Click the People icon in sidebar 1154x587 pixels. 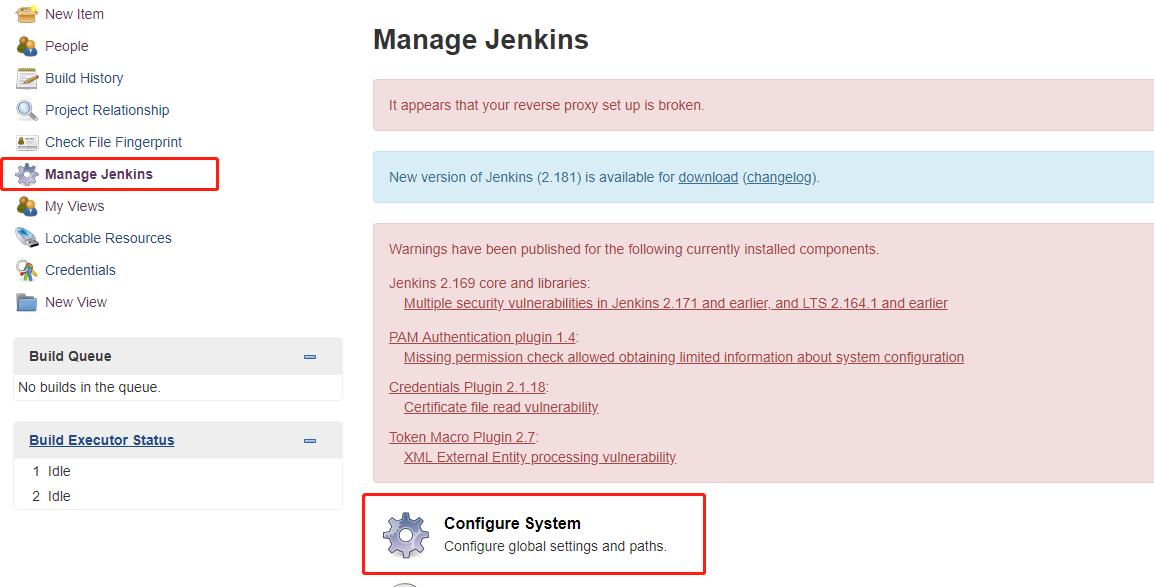tap(26, 46)
